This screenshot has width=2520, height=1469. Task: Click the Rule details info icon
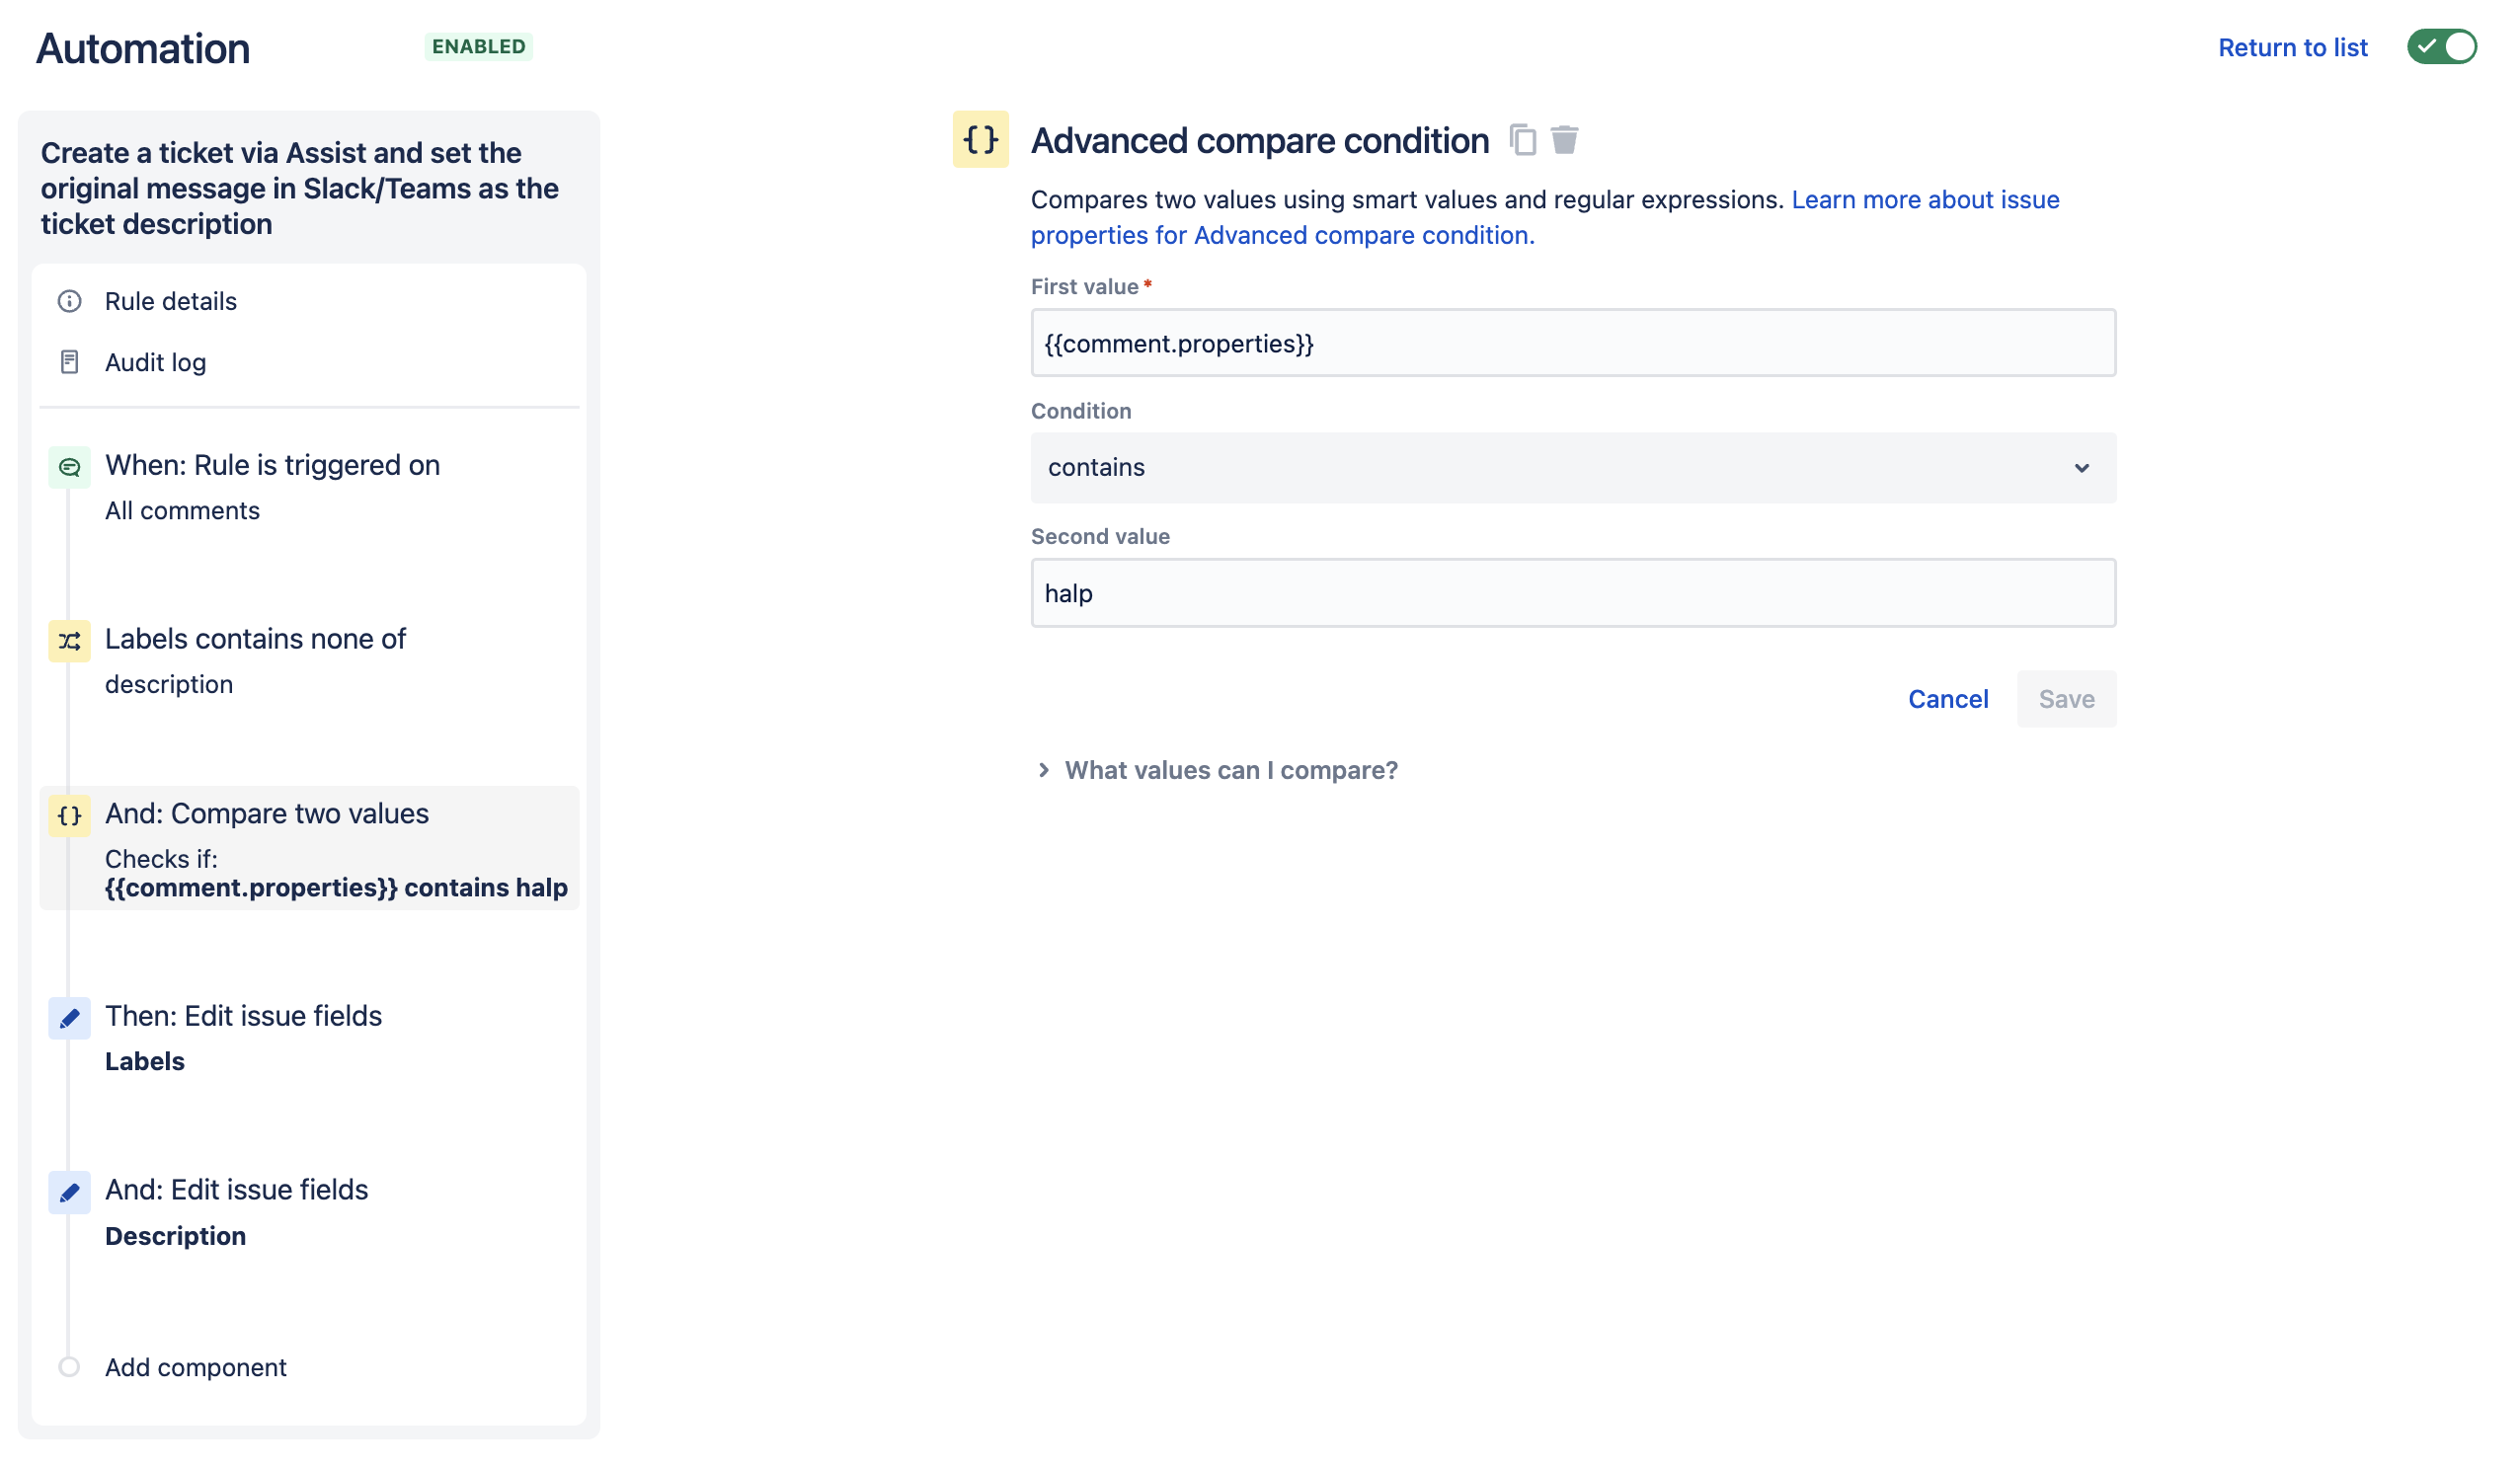pos(69,301)
